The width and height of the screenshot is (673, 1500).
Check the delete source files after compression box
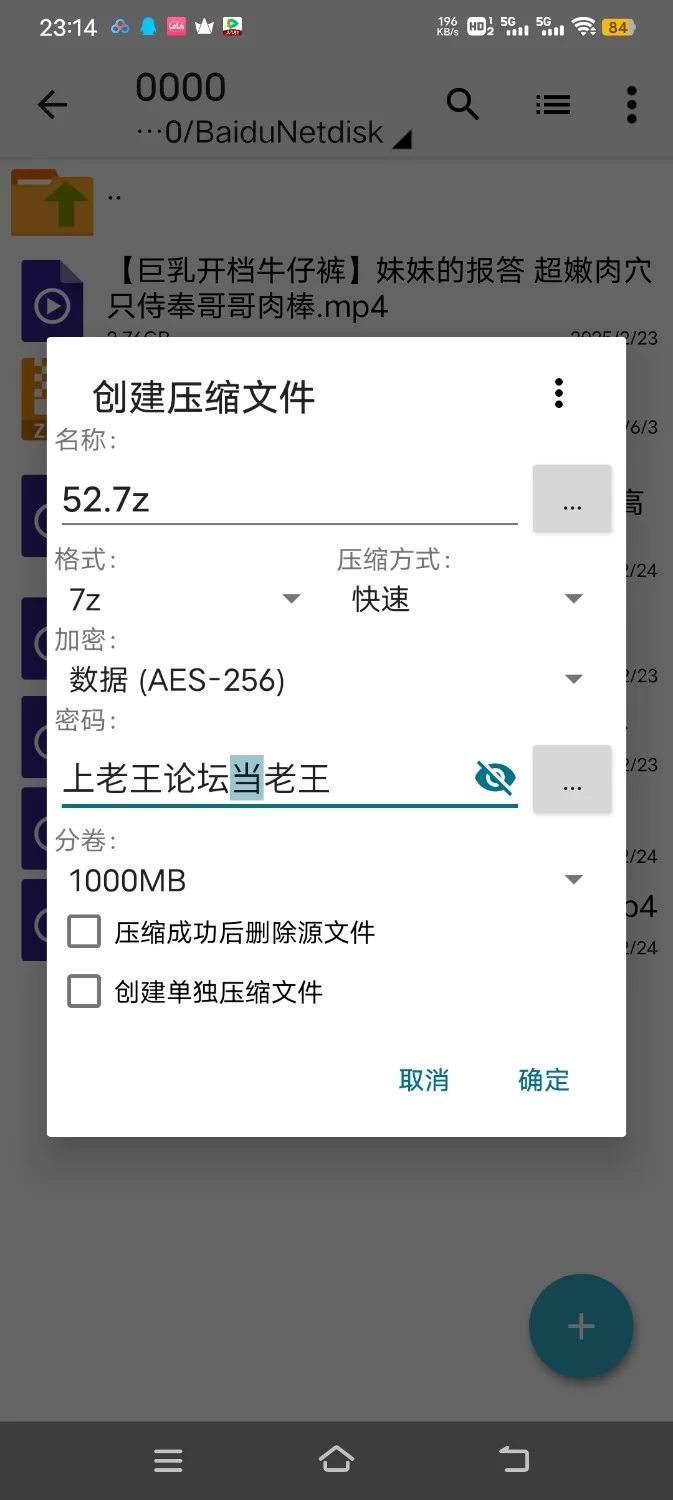click(x=84, y=932)
